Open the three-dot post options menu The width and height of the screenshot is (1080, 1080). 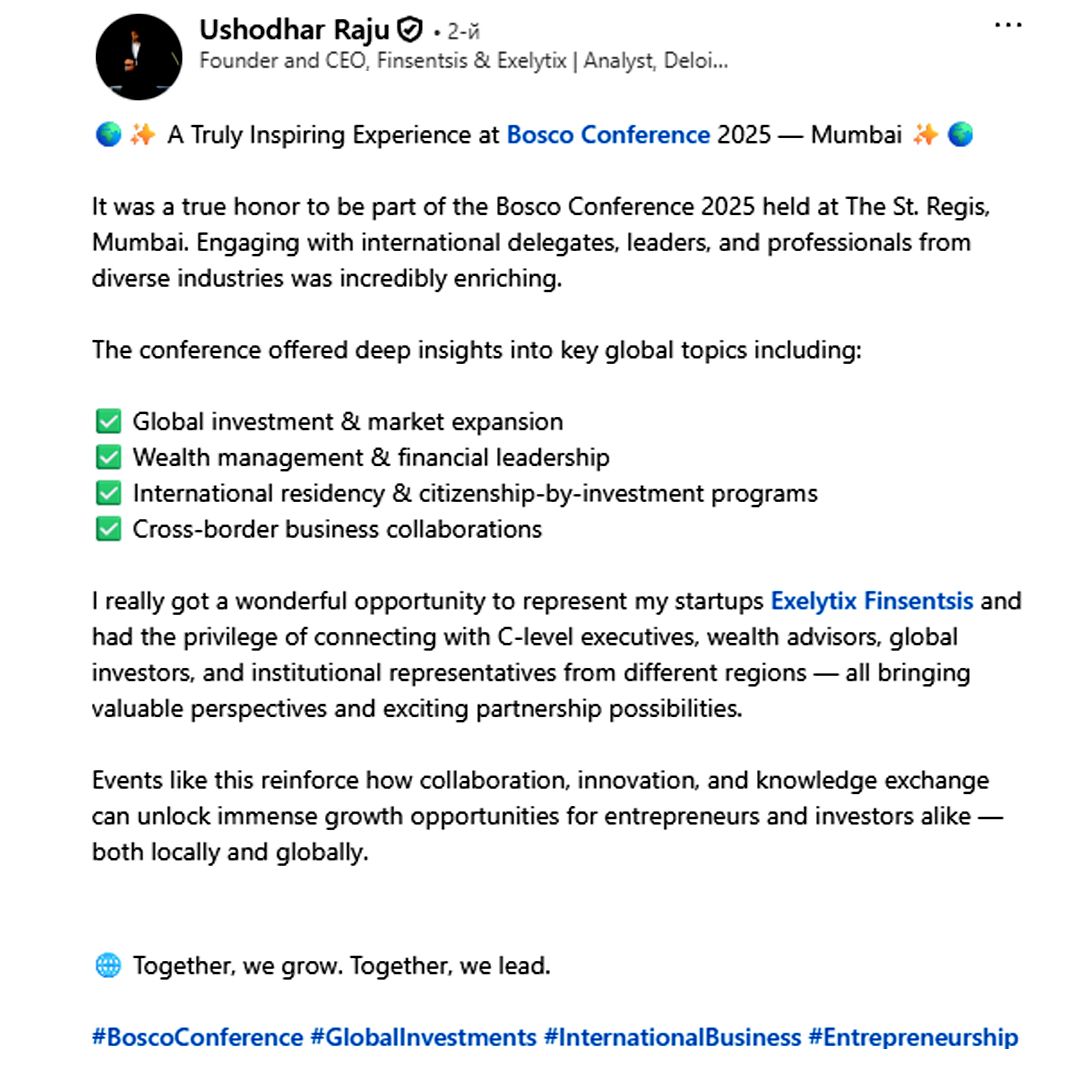click(1007, 26)
